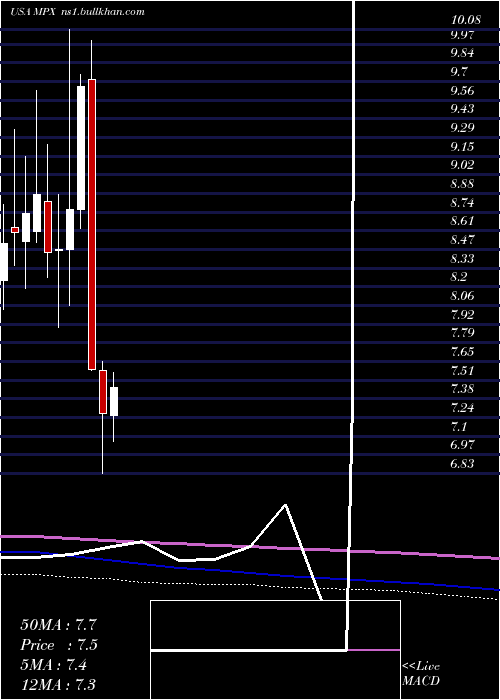Click the tall white candlestick reaching 9.56
This screenshot has width=500, height=700.
(x=81, y=148)
